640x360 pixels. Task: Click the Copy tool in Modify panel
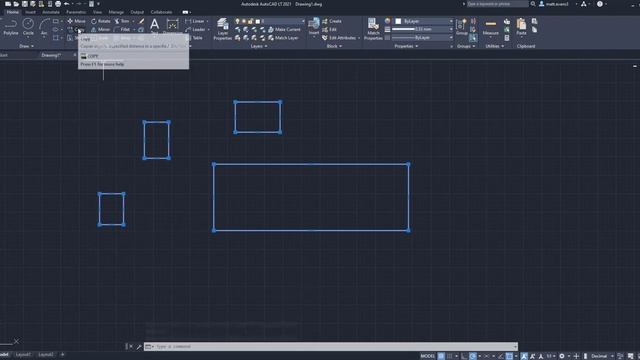[76, 29]
